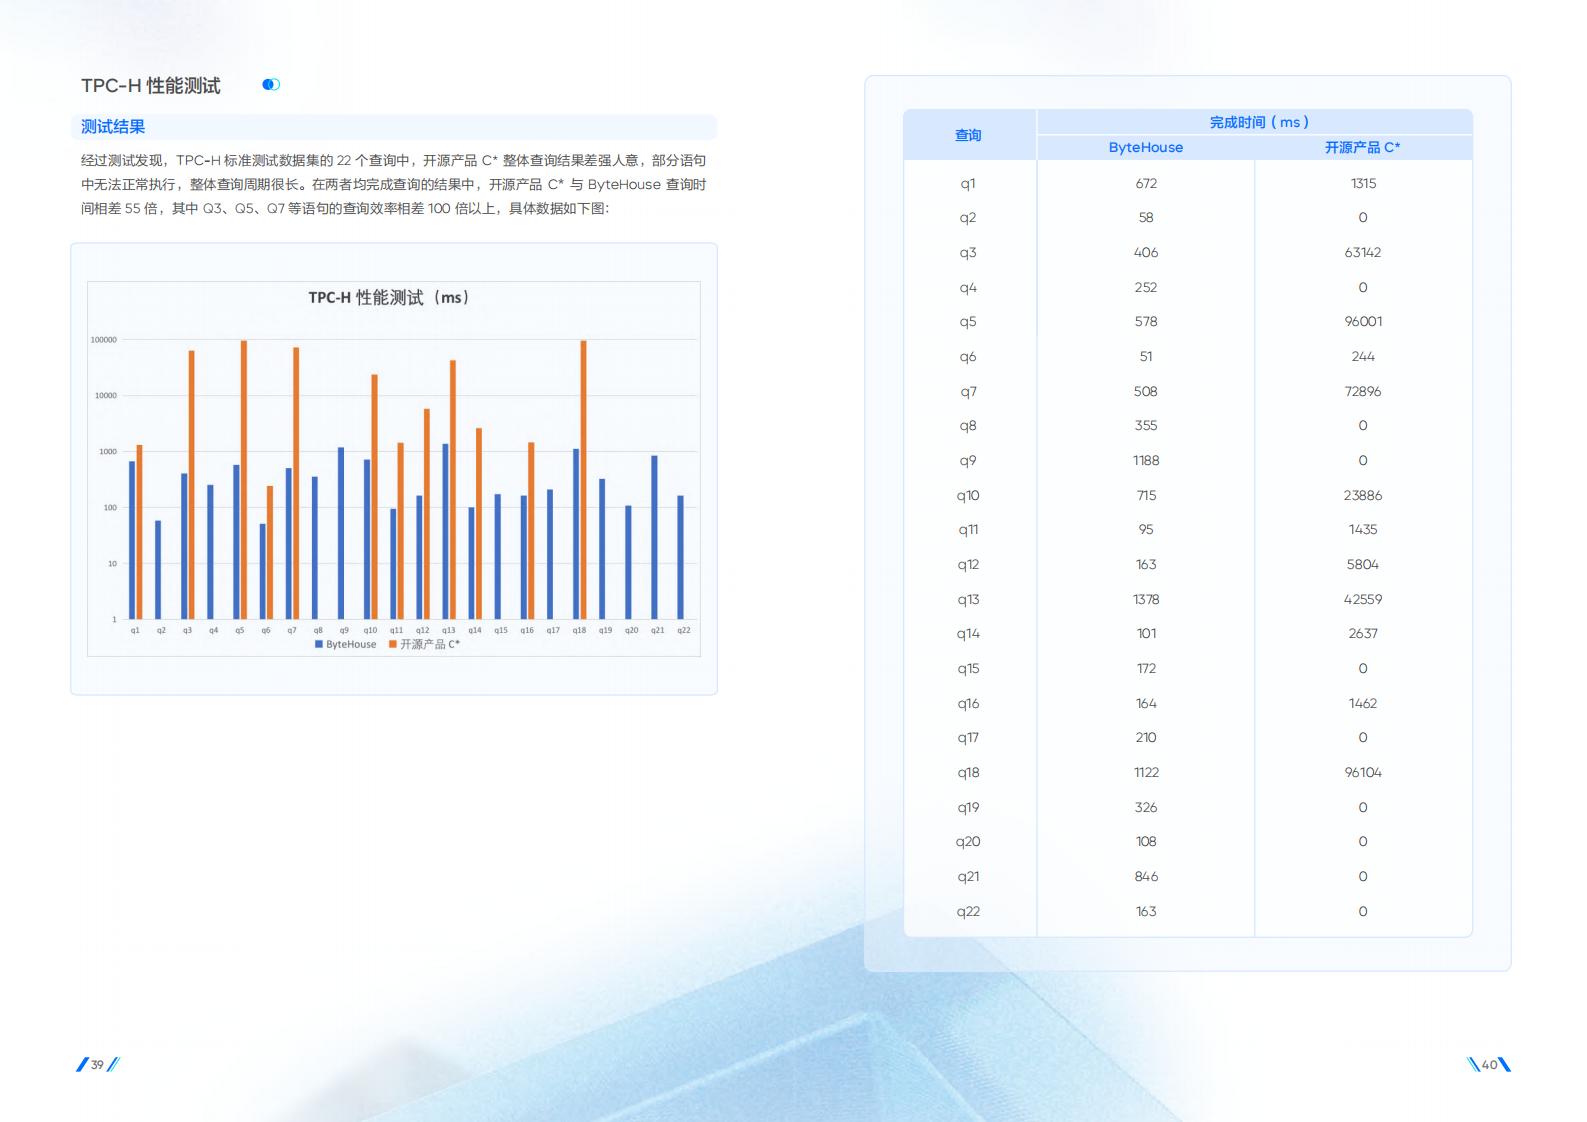Click the 10000 y-axis label on chart
The image size is (1587, 1122).
(106, 396)
